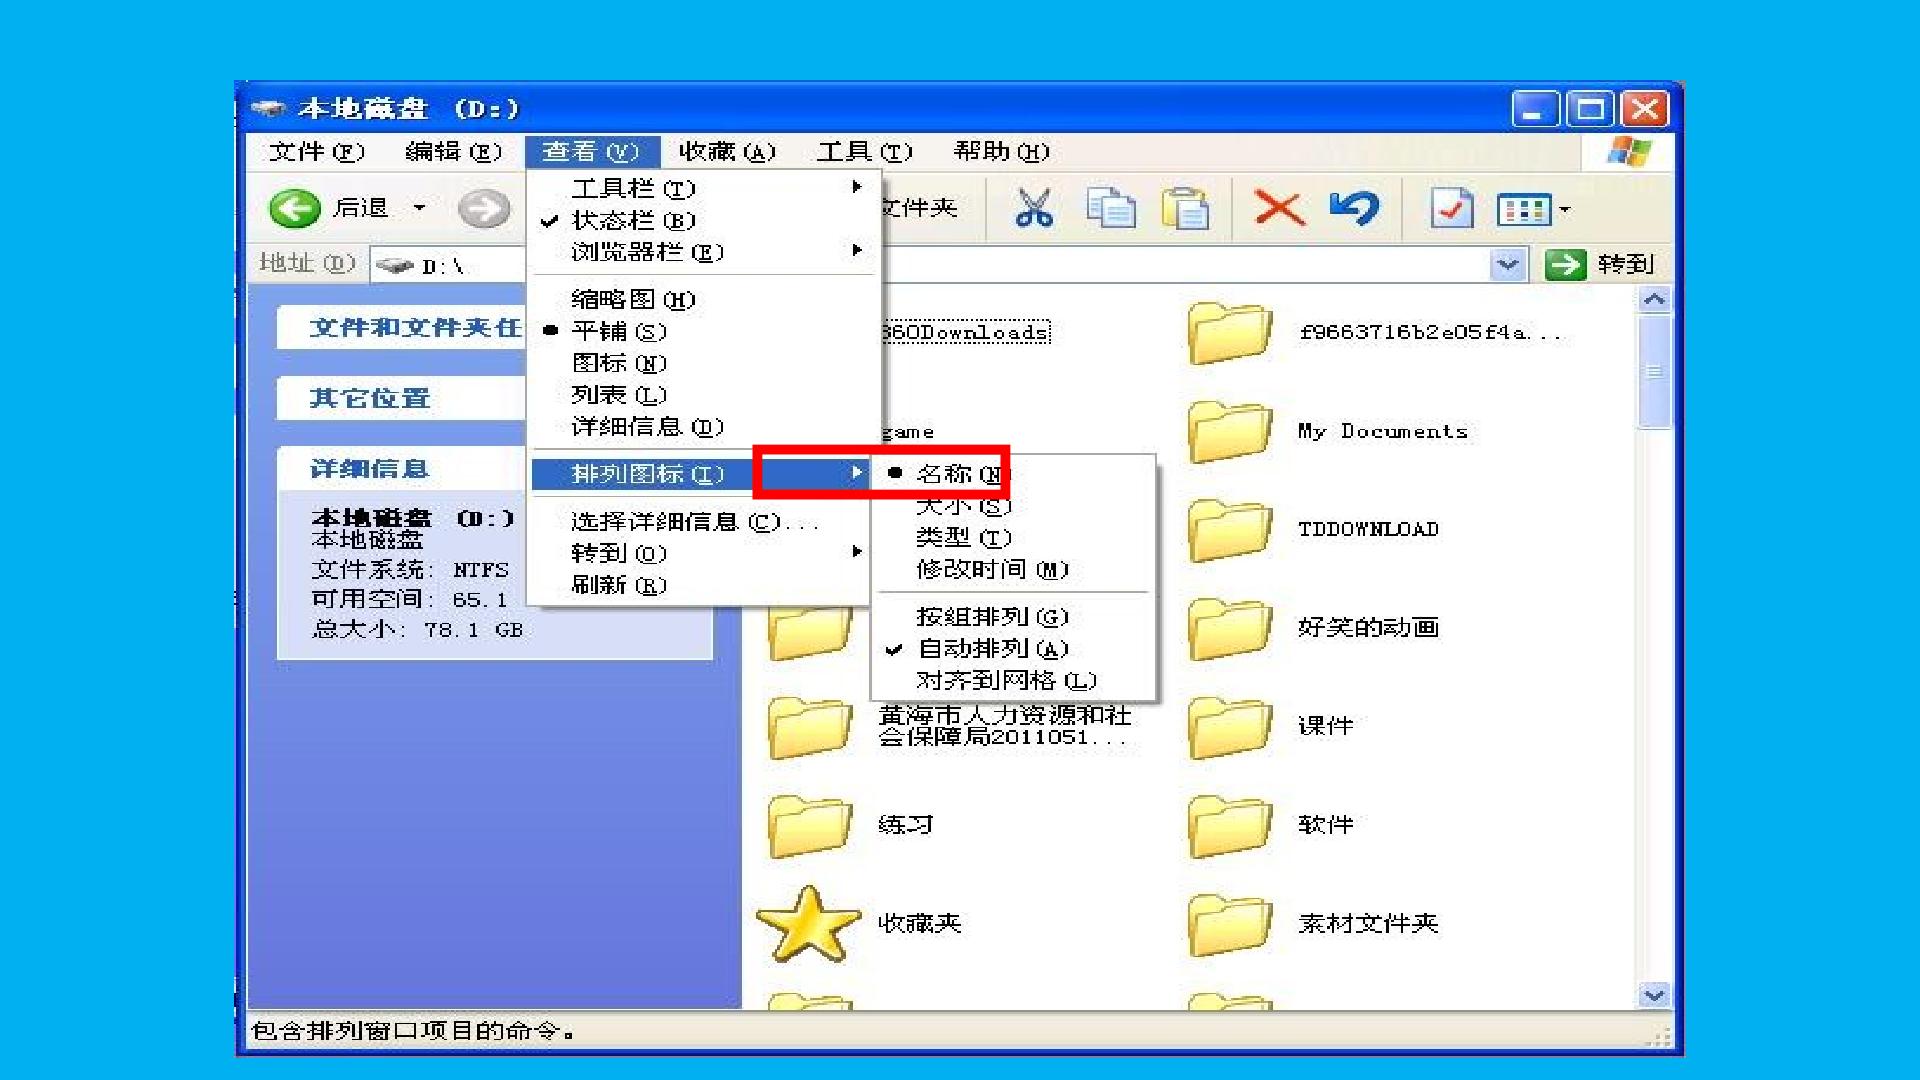1920x1080 pixels.
Task: Select 详细信息 details view option
Action: pos(704,427)
